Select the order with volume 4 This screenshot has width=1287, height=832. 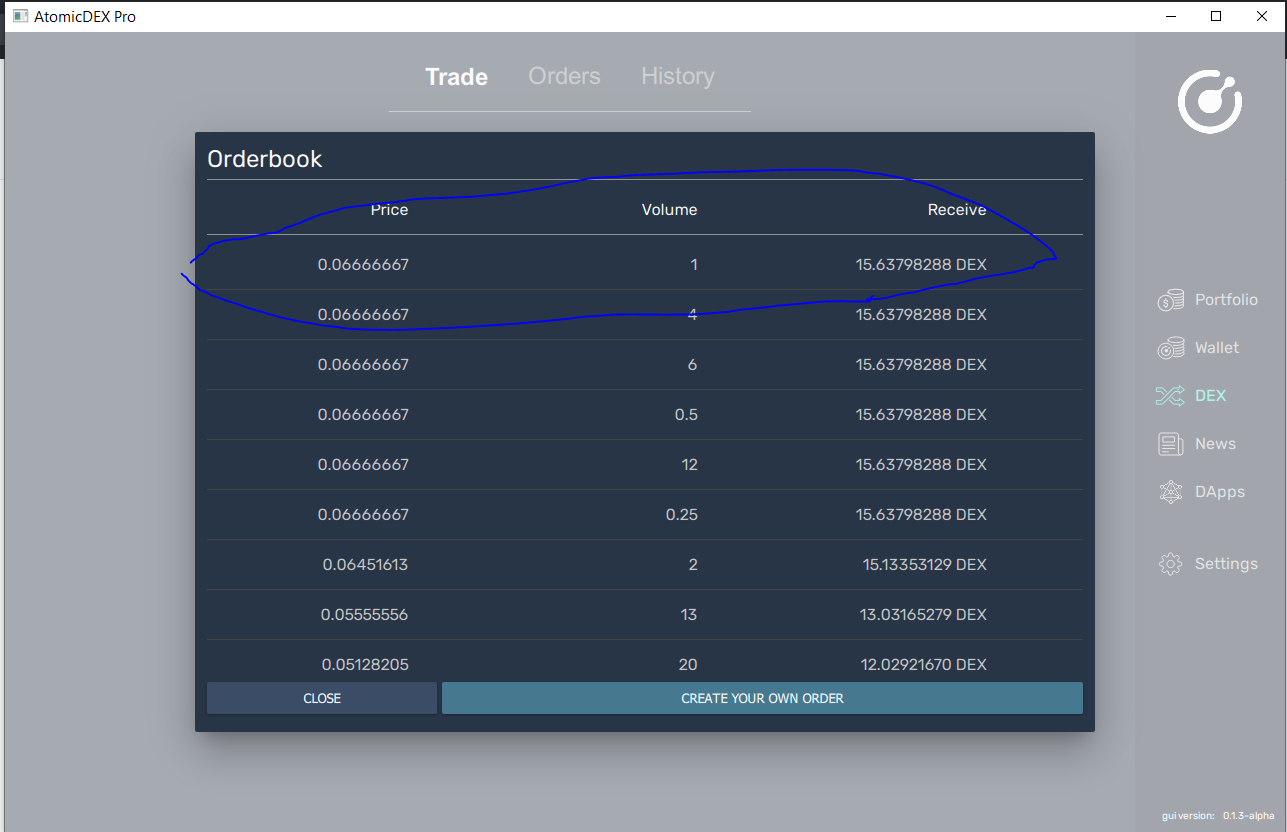[x=645, y=315]
